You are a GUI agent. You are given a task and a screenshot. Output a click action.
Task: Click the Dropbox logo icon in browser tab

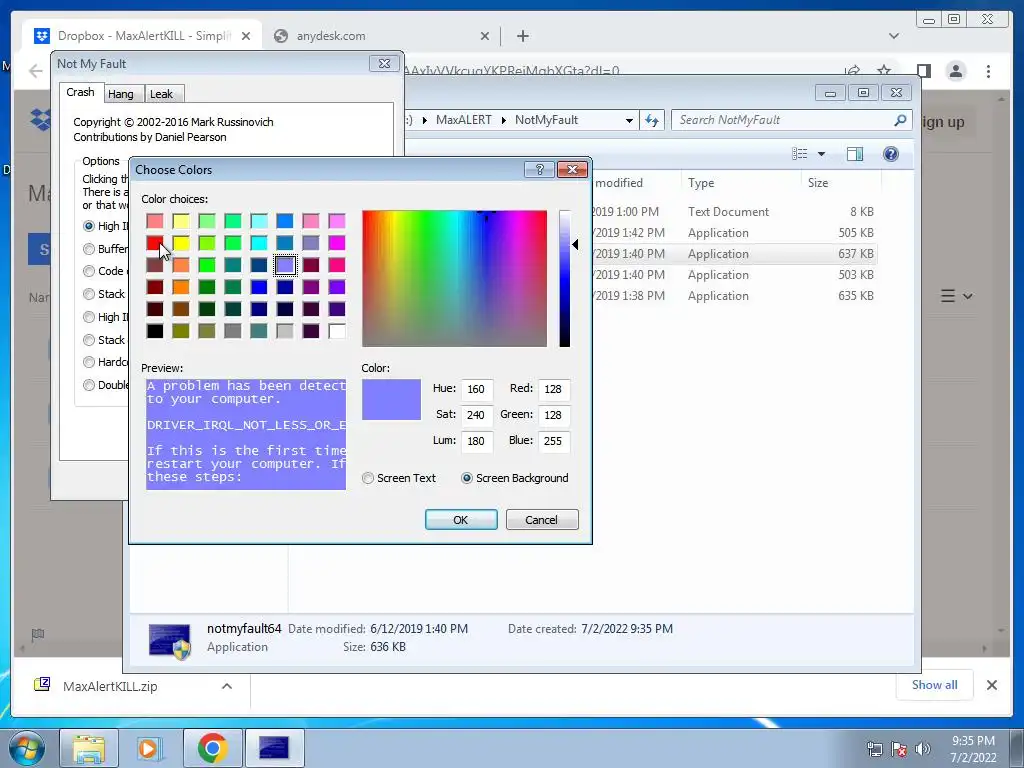click(x=42, y=36)
